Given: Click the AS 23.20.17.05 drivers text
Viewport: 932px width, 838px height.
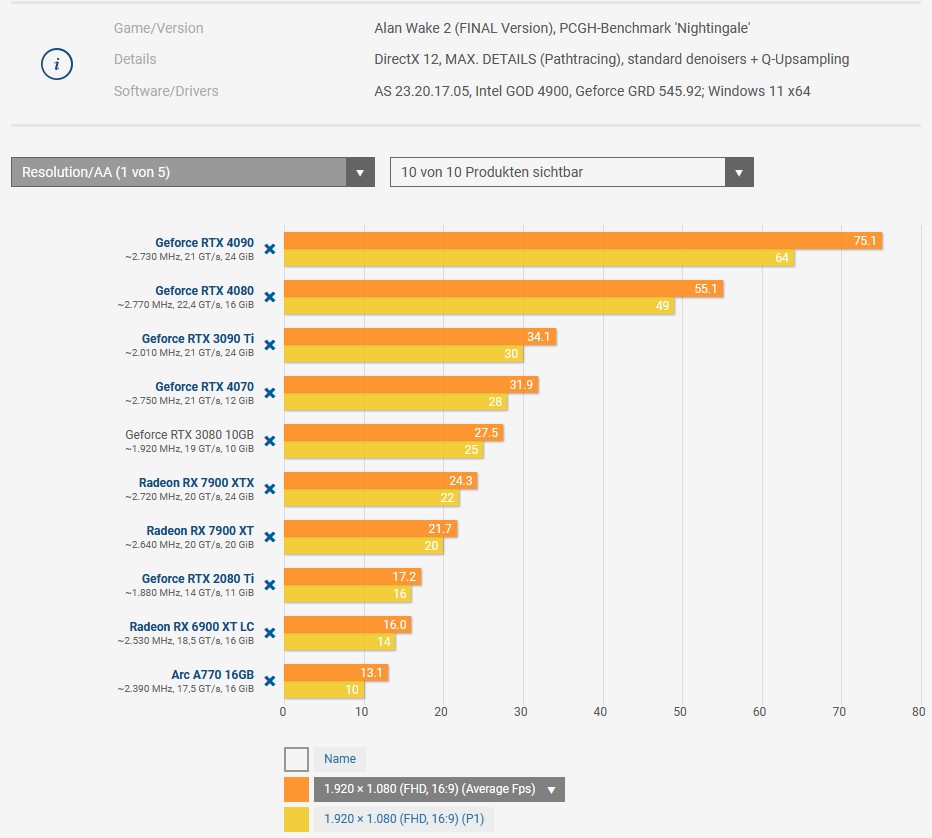Looking at the screenshot, I should [592, 91].
